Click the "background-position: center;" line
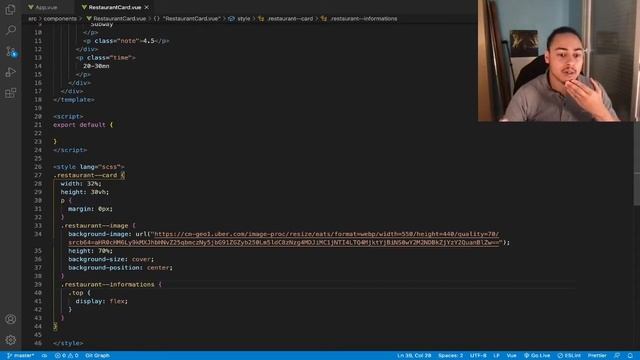 pyautogui.click(x=120, y=268)
